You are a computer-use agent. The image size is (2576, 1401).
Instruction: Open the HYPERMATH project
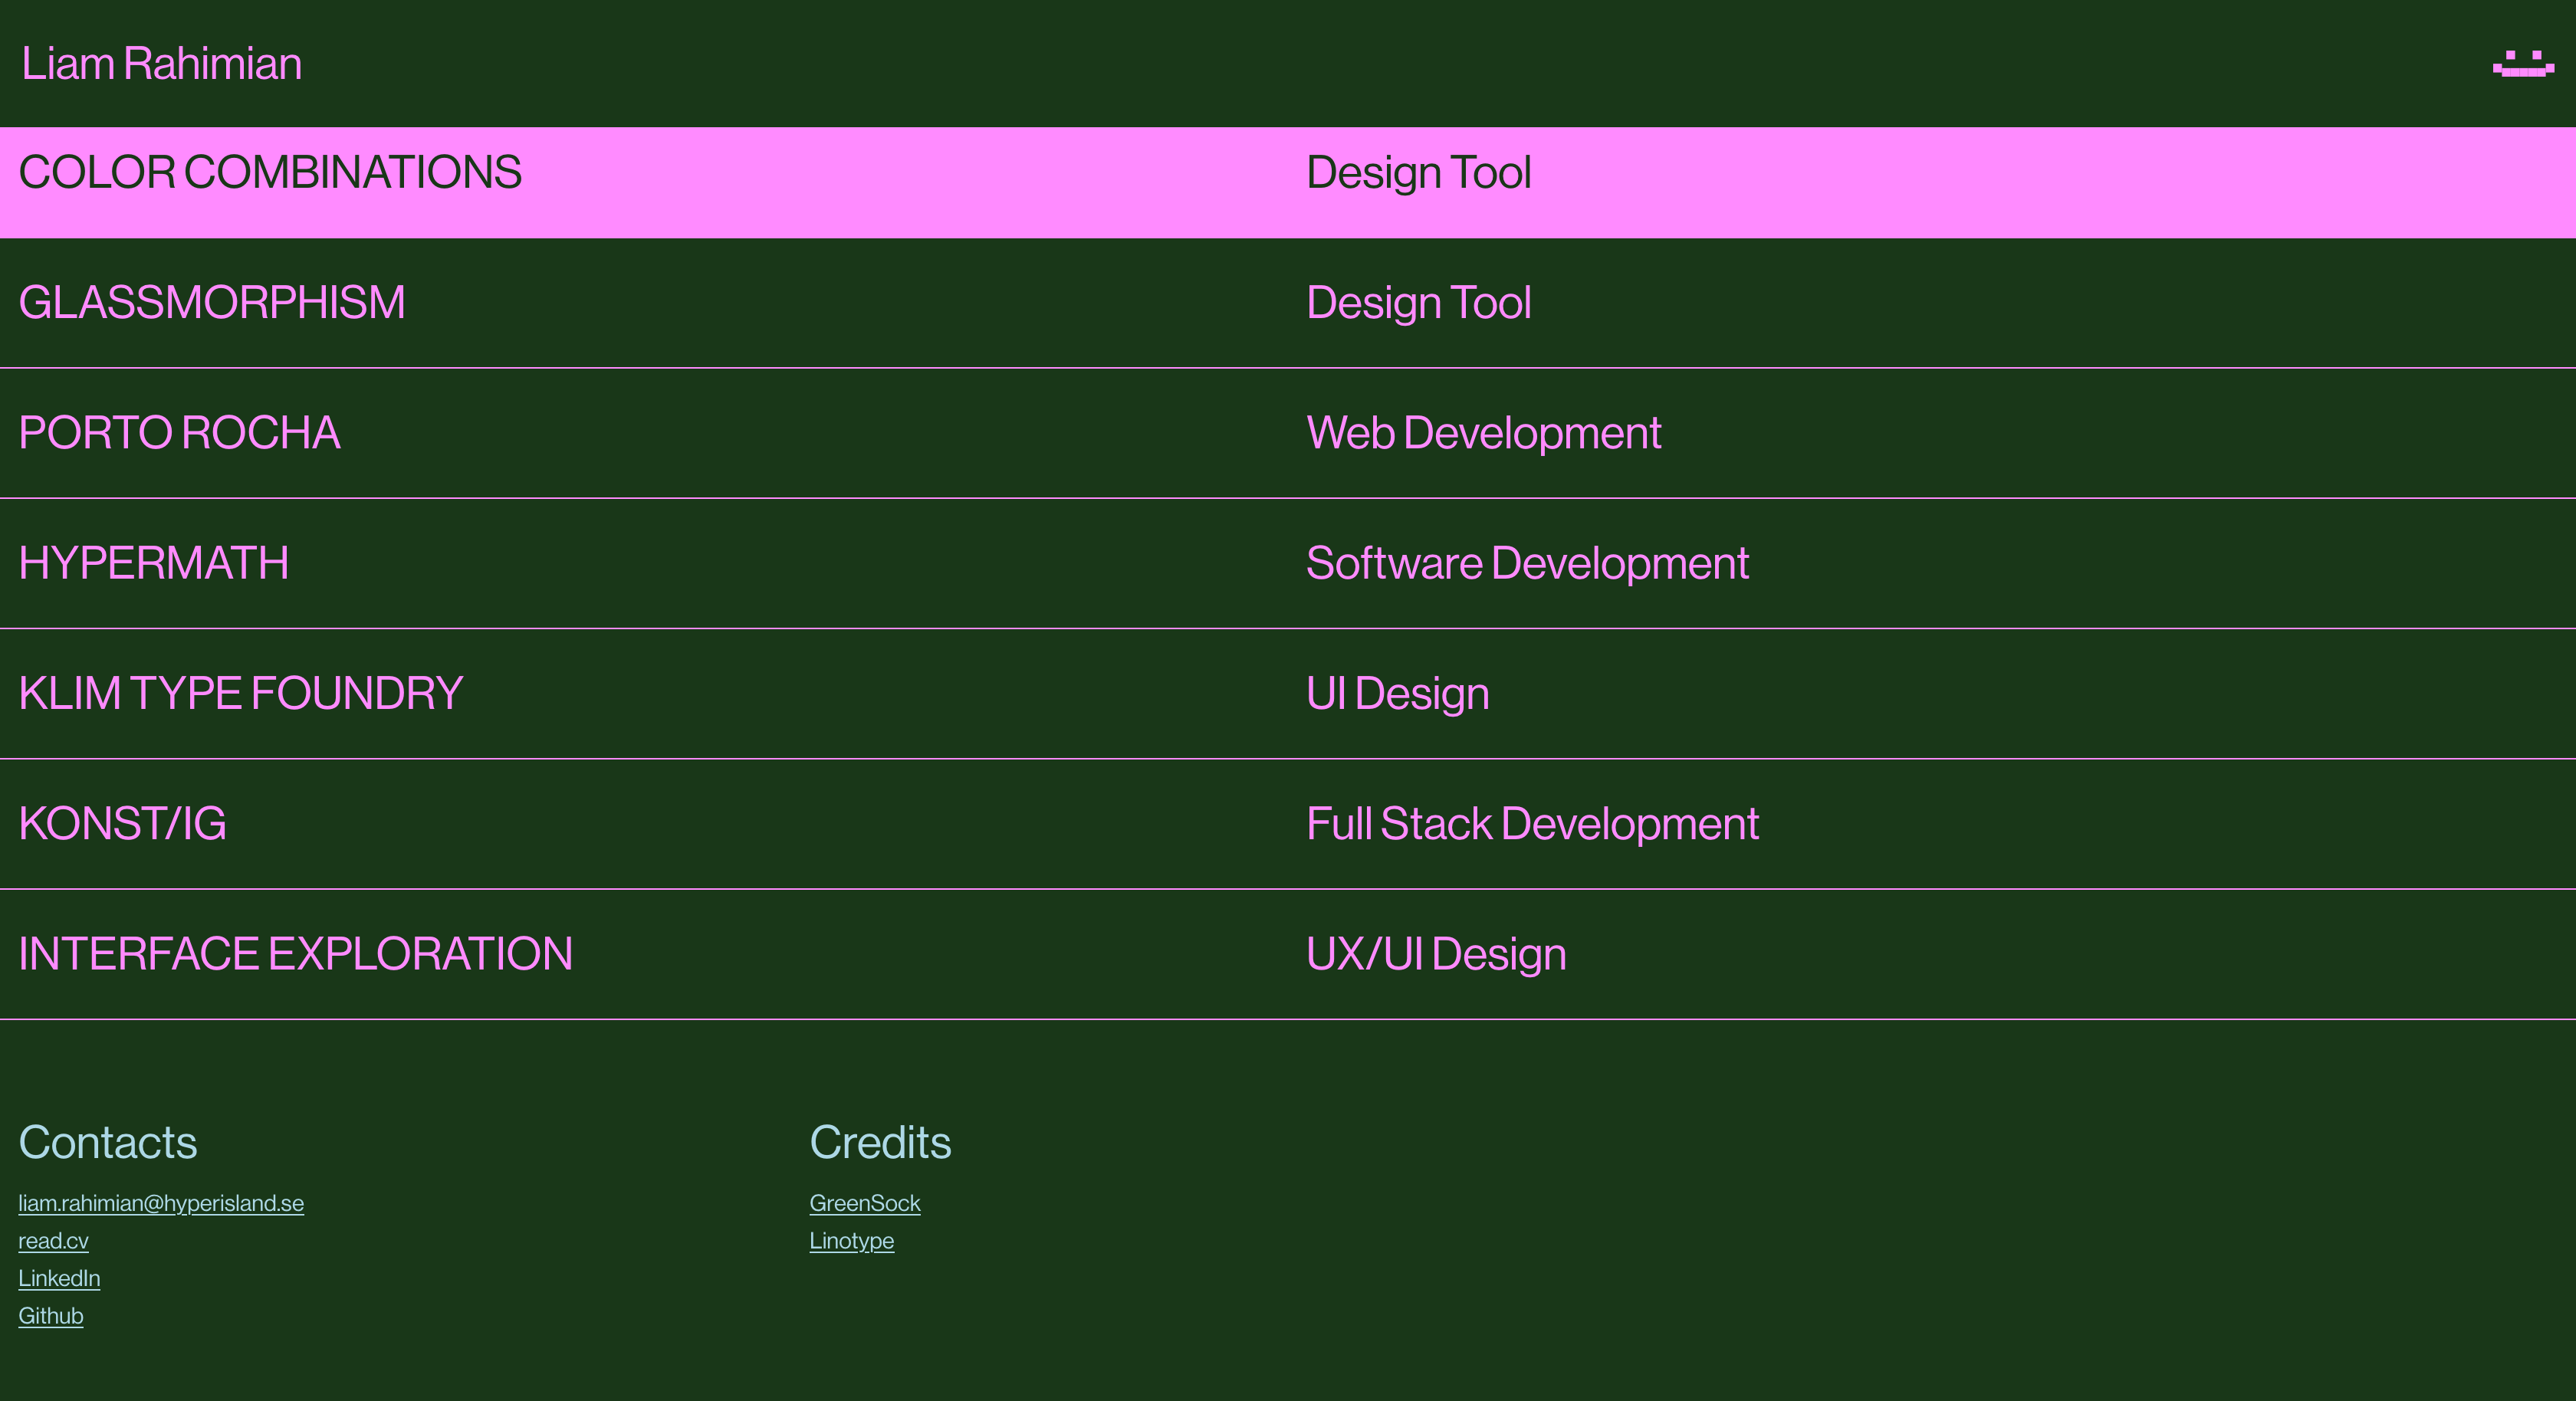pyautogui.click(x=154, y=563)
